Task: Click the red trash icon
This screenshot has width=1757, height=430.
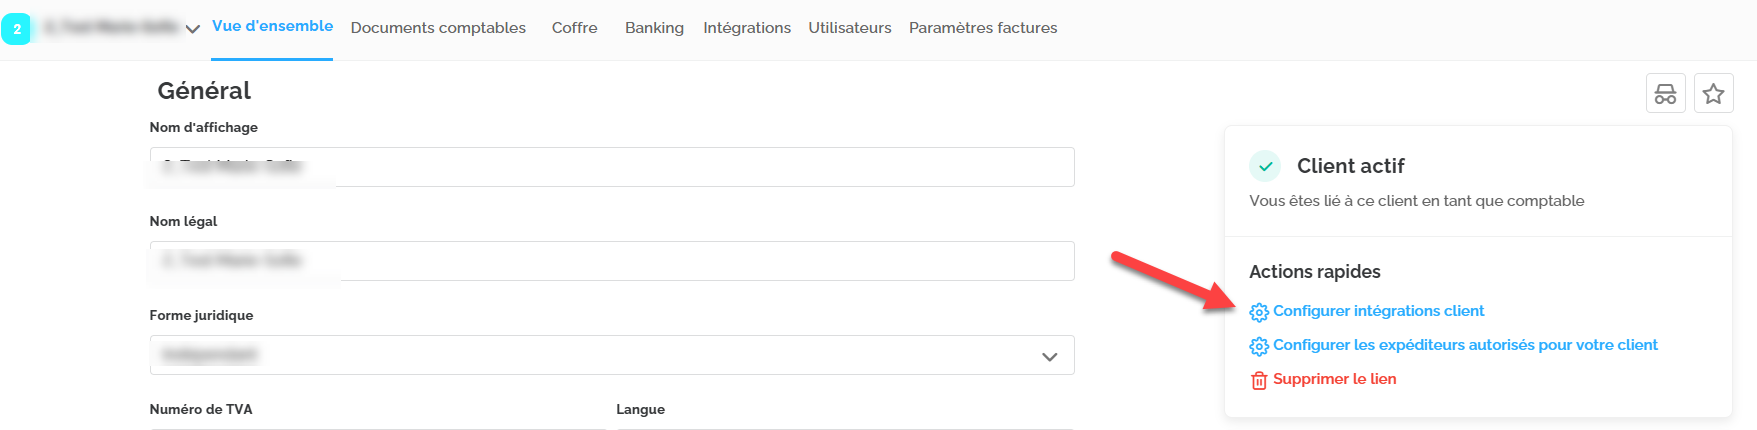Action: click(x=1259, y=381)
